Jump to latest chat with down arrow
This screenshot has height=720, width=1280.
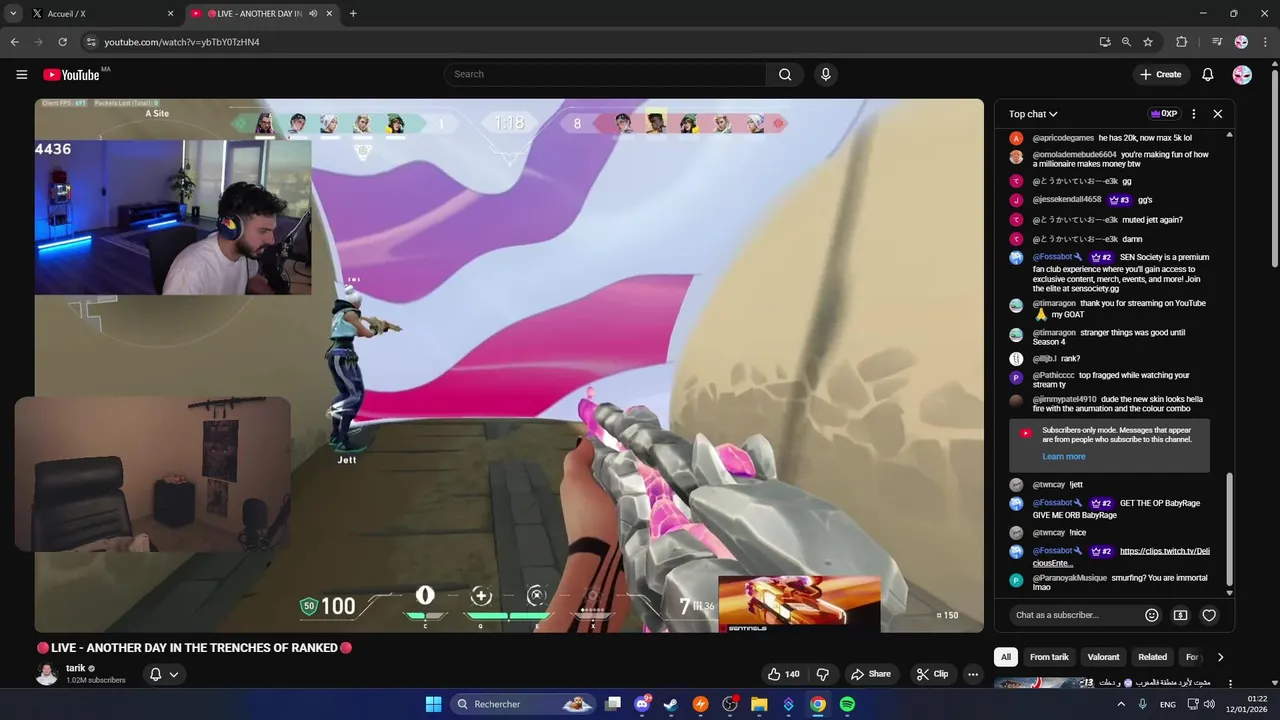1230,593
